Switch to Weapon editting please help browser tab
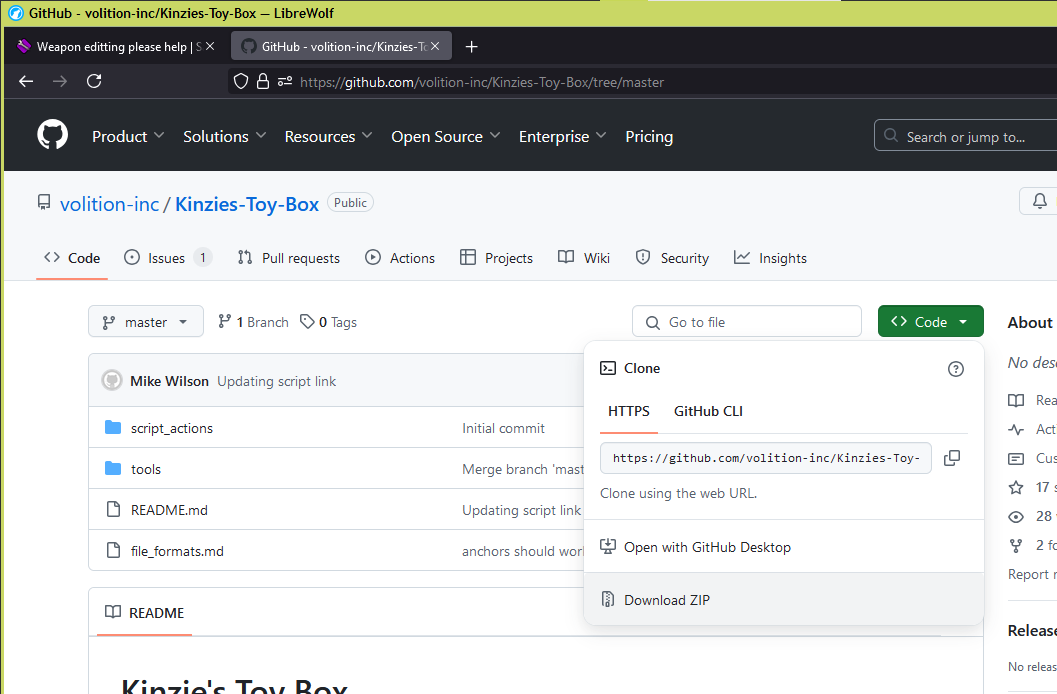1057x694 pixels. (x=115, y=46)
